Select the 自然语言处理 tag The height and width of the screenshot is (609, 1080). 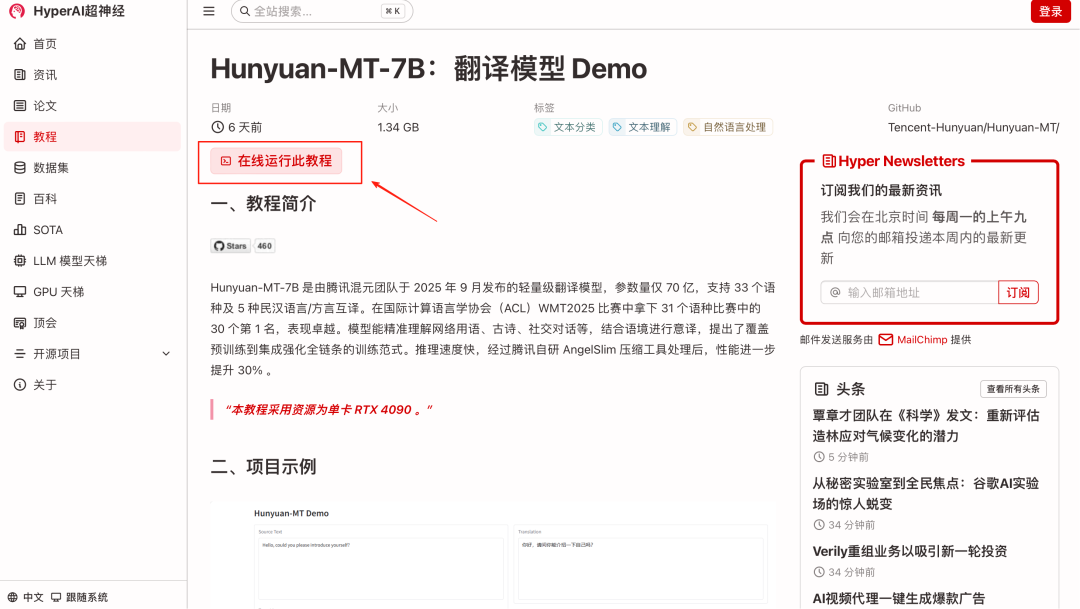[728, 128]
